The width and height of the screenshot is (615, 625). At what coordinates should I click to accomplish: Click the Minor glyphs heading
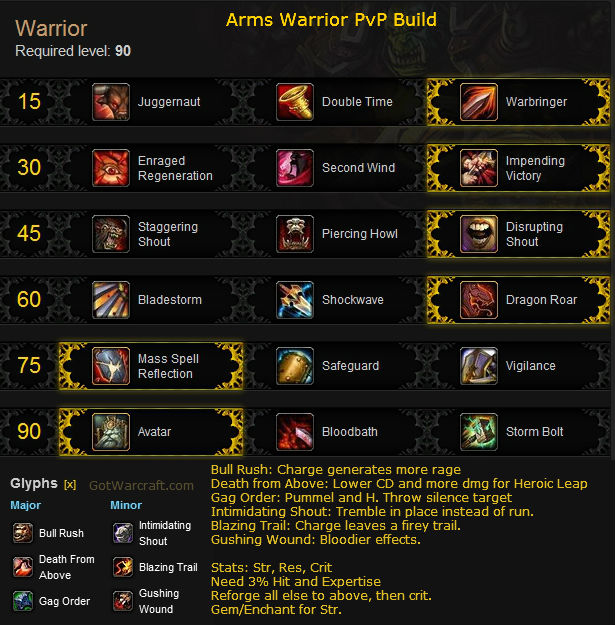126,505
